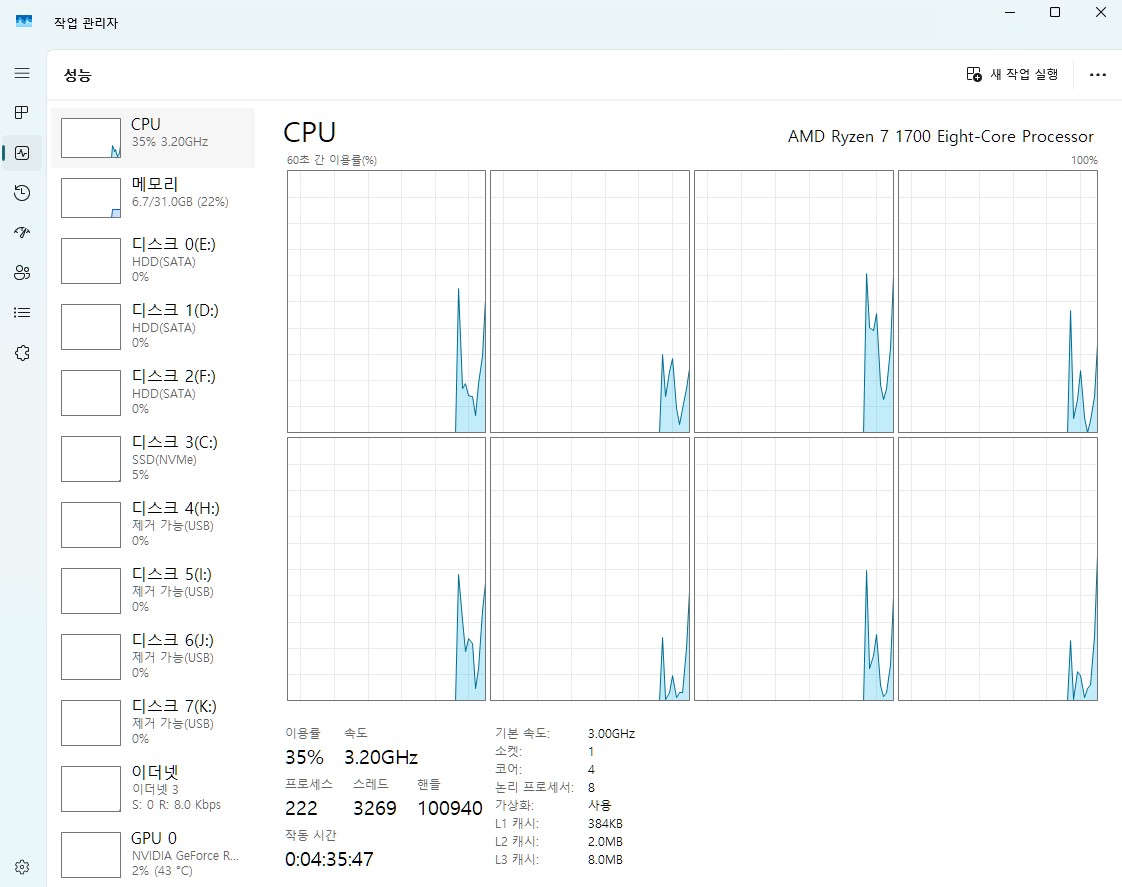This screenshot has width=1122, height=887.
Task: Click the AMD Ryzen 7 1700 processor name
Action: [x=940, y=137]
